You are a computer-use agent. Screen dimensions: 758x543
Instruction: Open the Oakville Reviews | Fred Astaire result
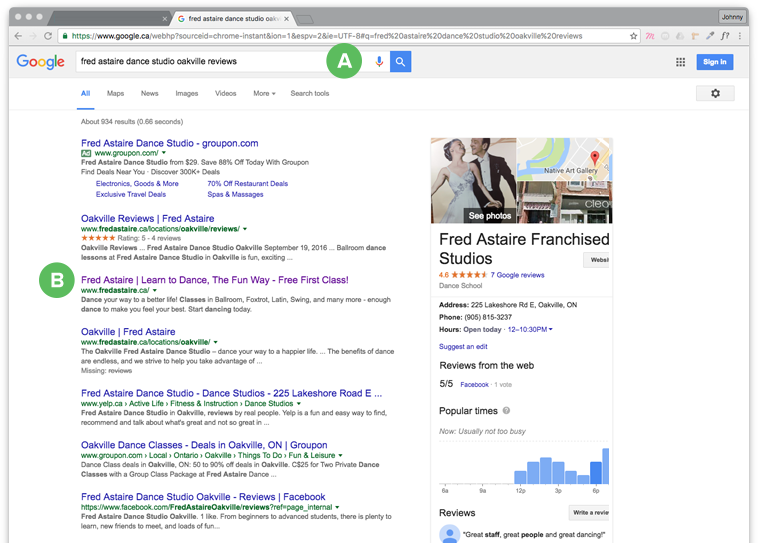click(x=147, y=219)
